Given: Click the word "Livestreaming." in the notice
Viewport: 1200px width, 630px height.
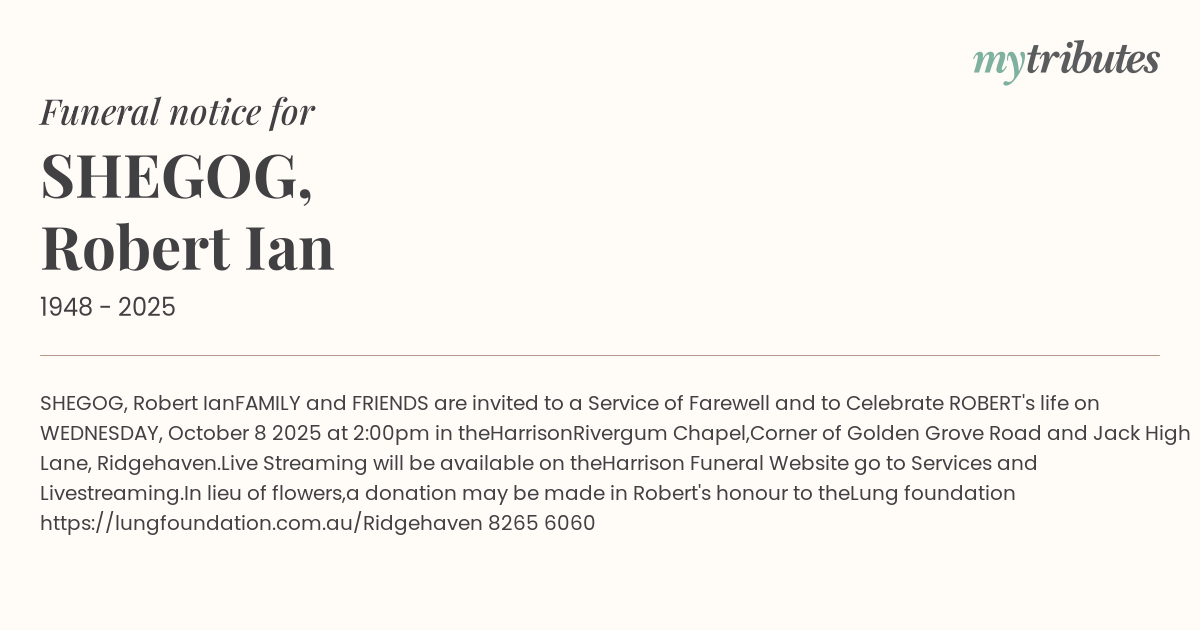Looking at the screenshot, I should click(112, 493).
